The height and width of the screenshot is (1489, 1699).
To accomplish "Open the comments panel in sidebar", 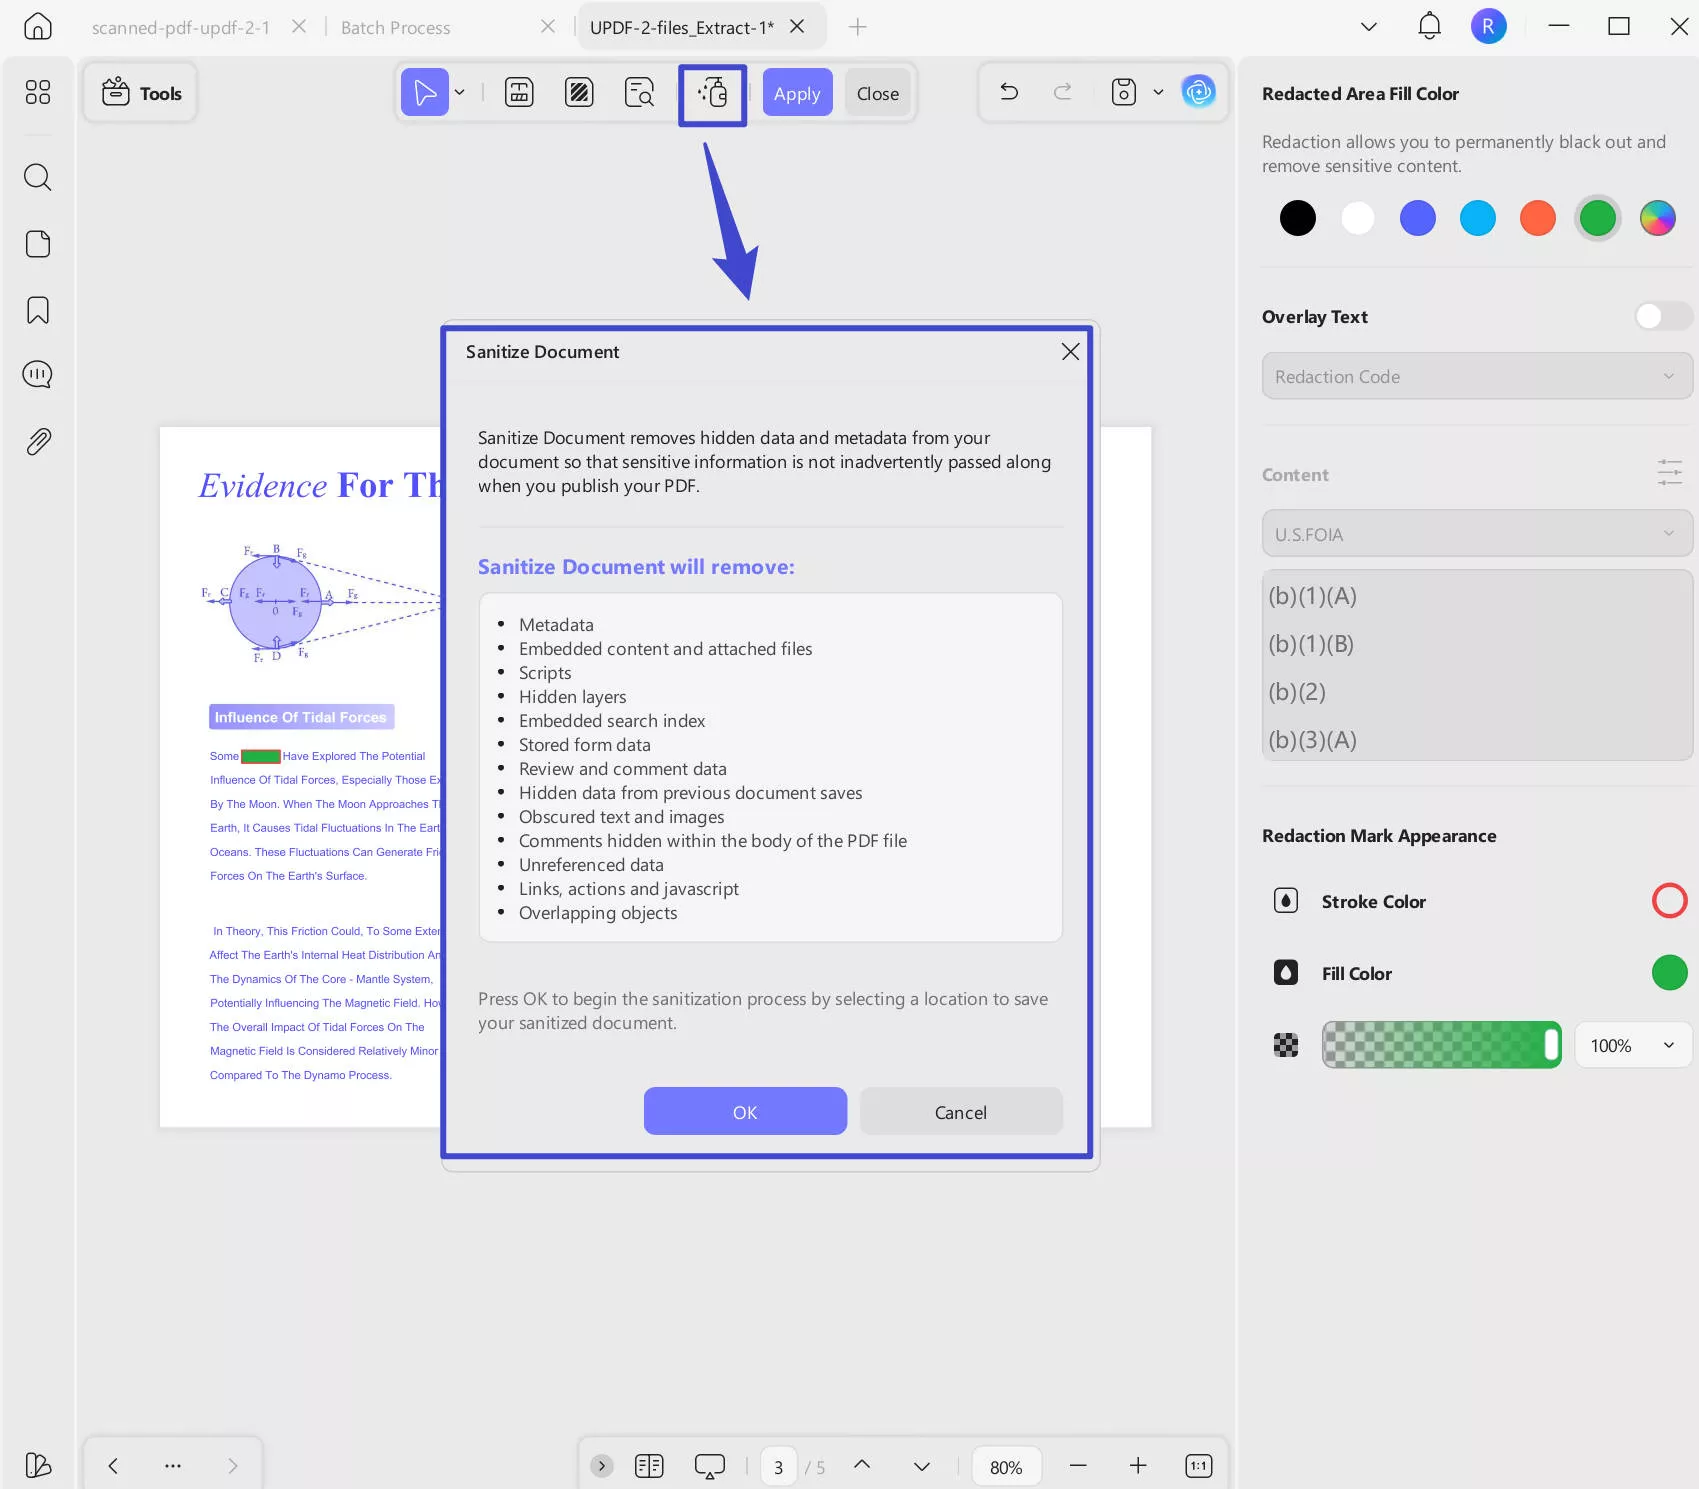I will [x=38, y=375].
